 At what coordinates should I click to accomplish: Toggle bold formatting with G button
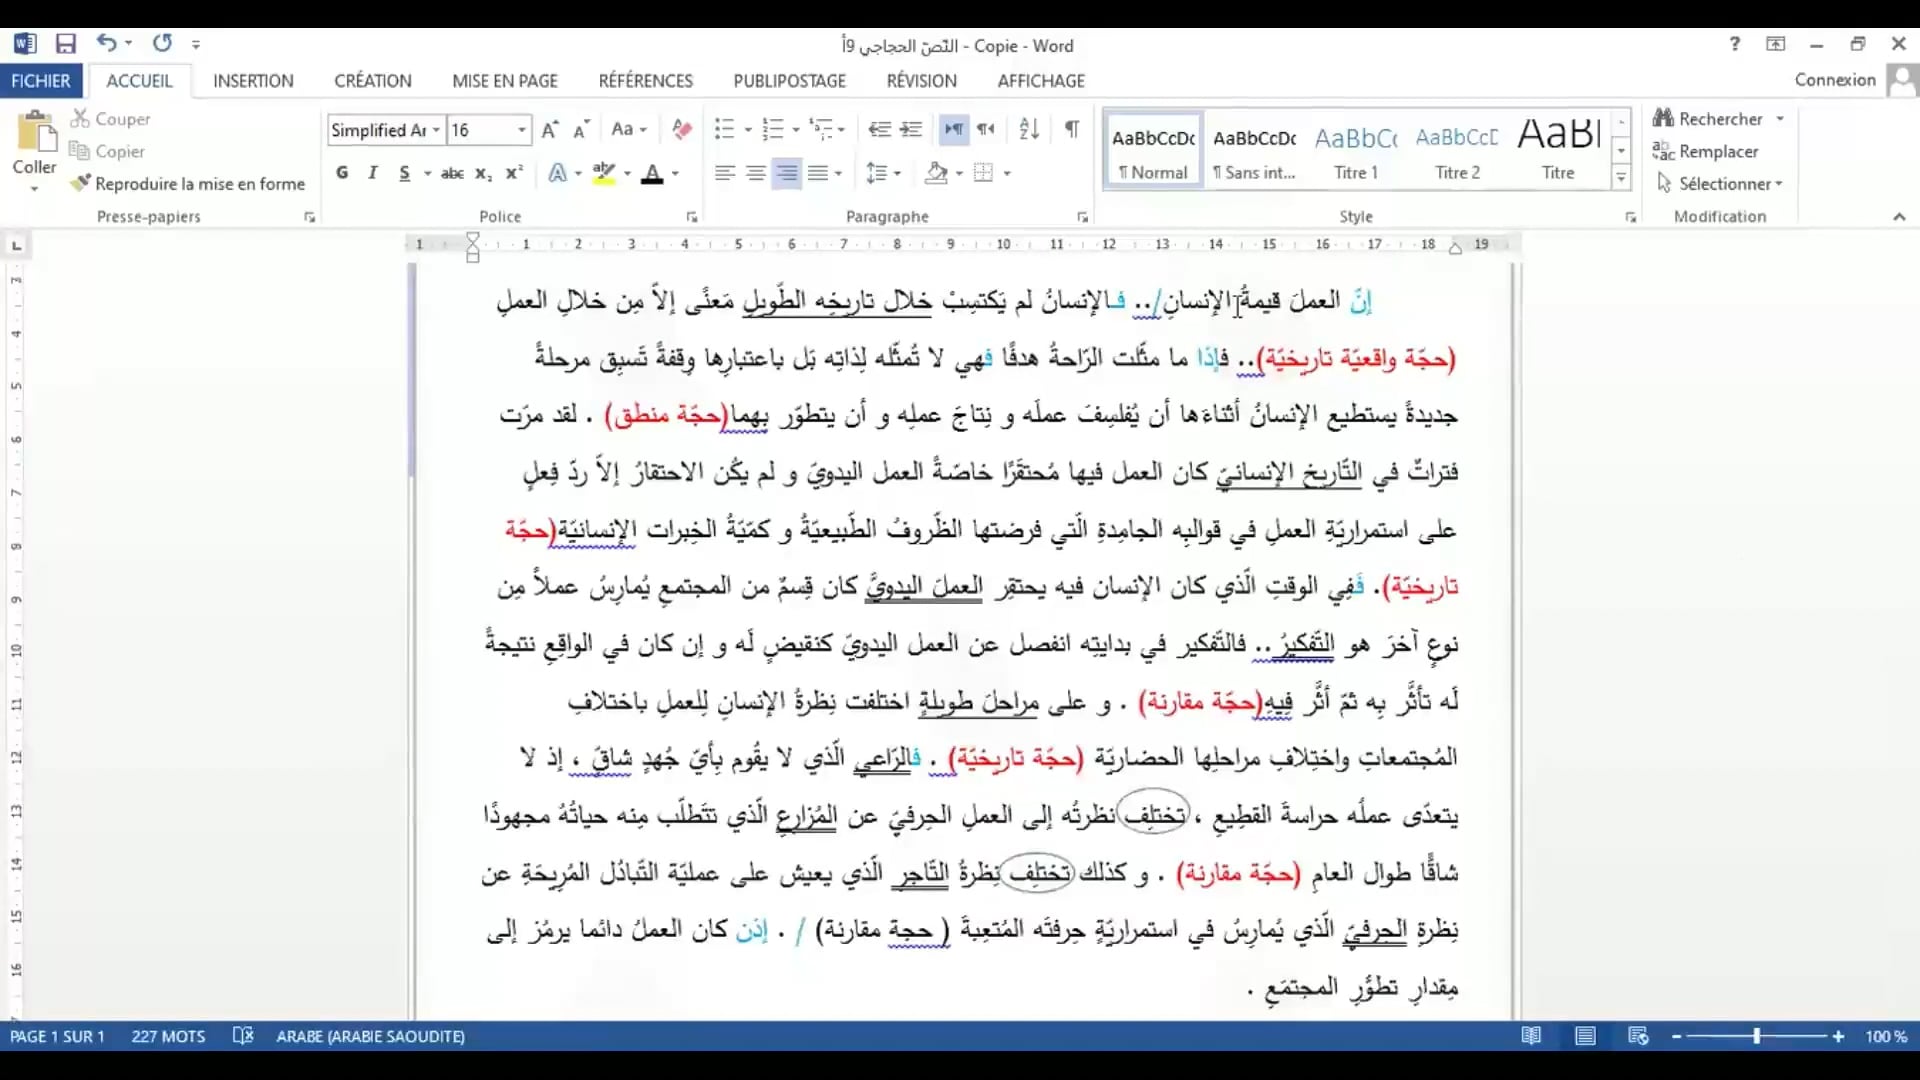[342, 173]
